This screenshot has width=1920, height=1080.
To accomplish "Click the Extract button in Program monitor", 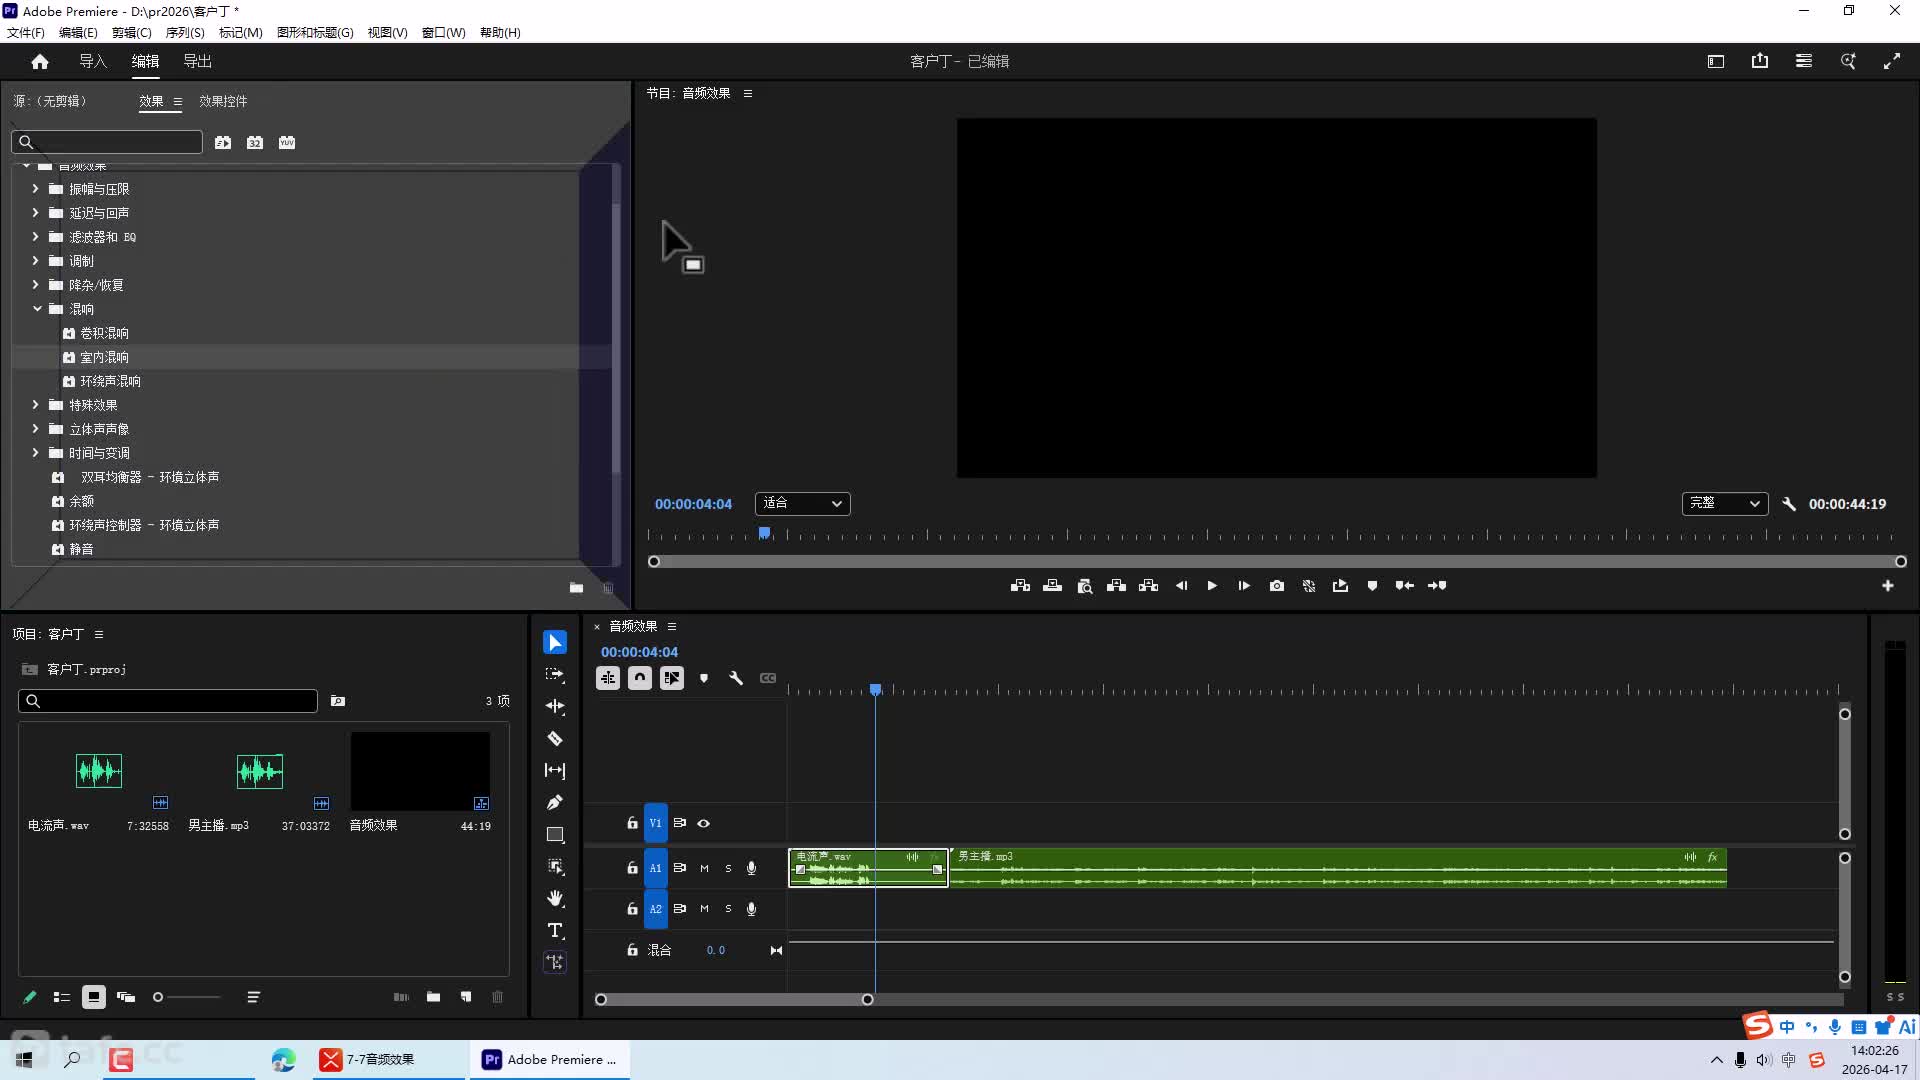I will [x=1148, y=586].
